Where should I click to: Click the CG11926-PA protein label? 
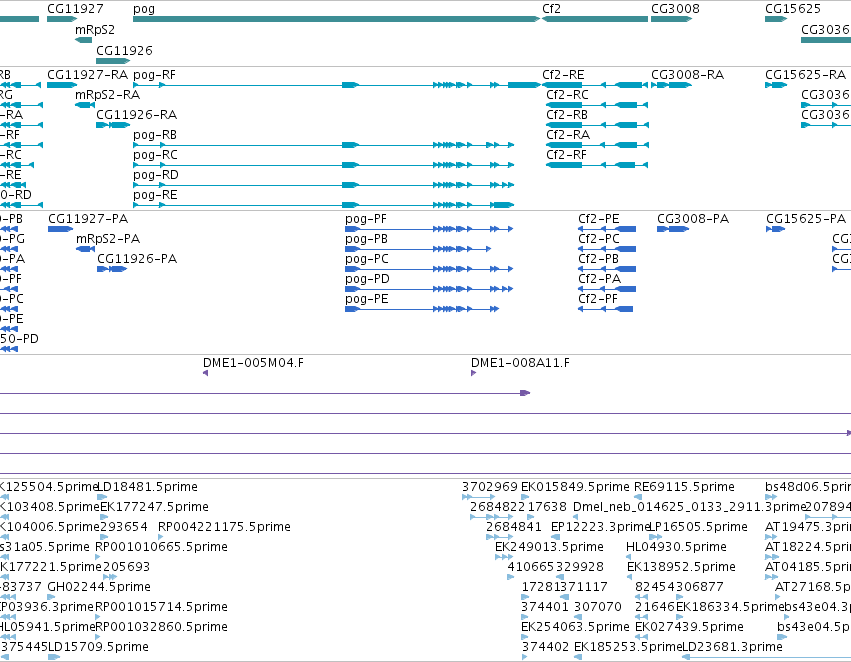pos(137,259)
